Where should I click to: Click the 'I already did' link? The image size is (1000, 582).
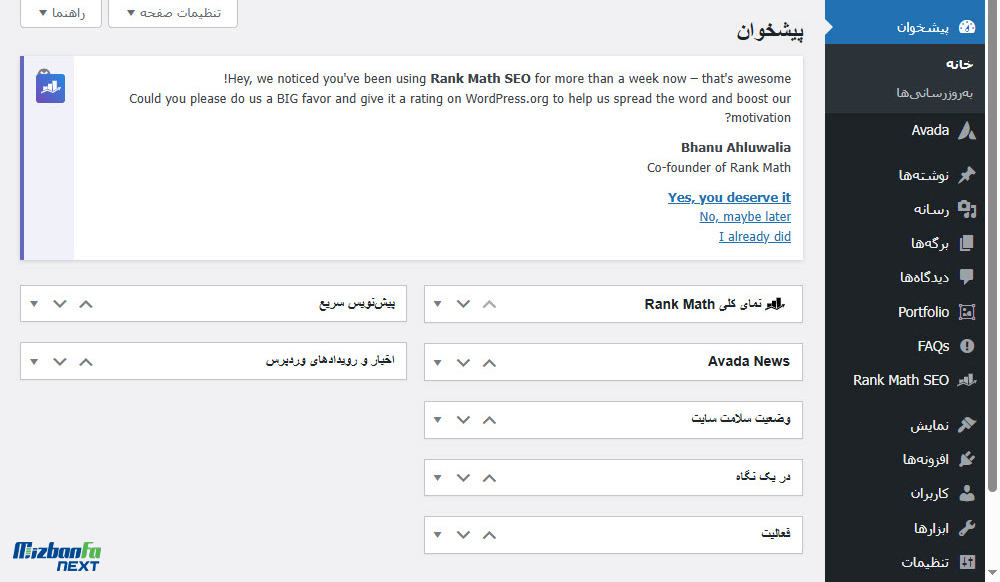[754, 236]
